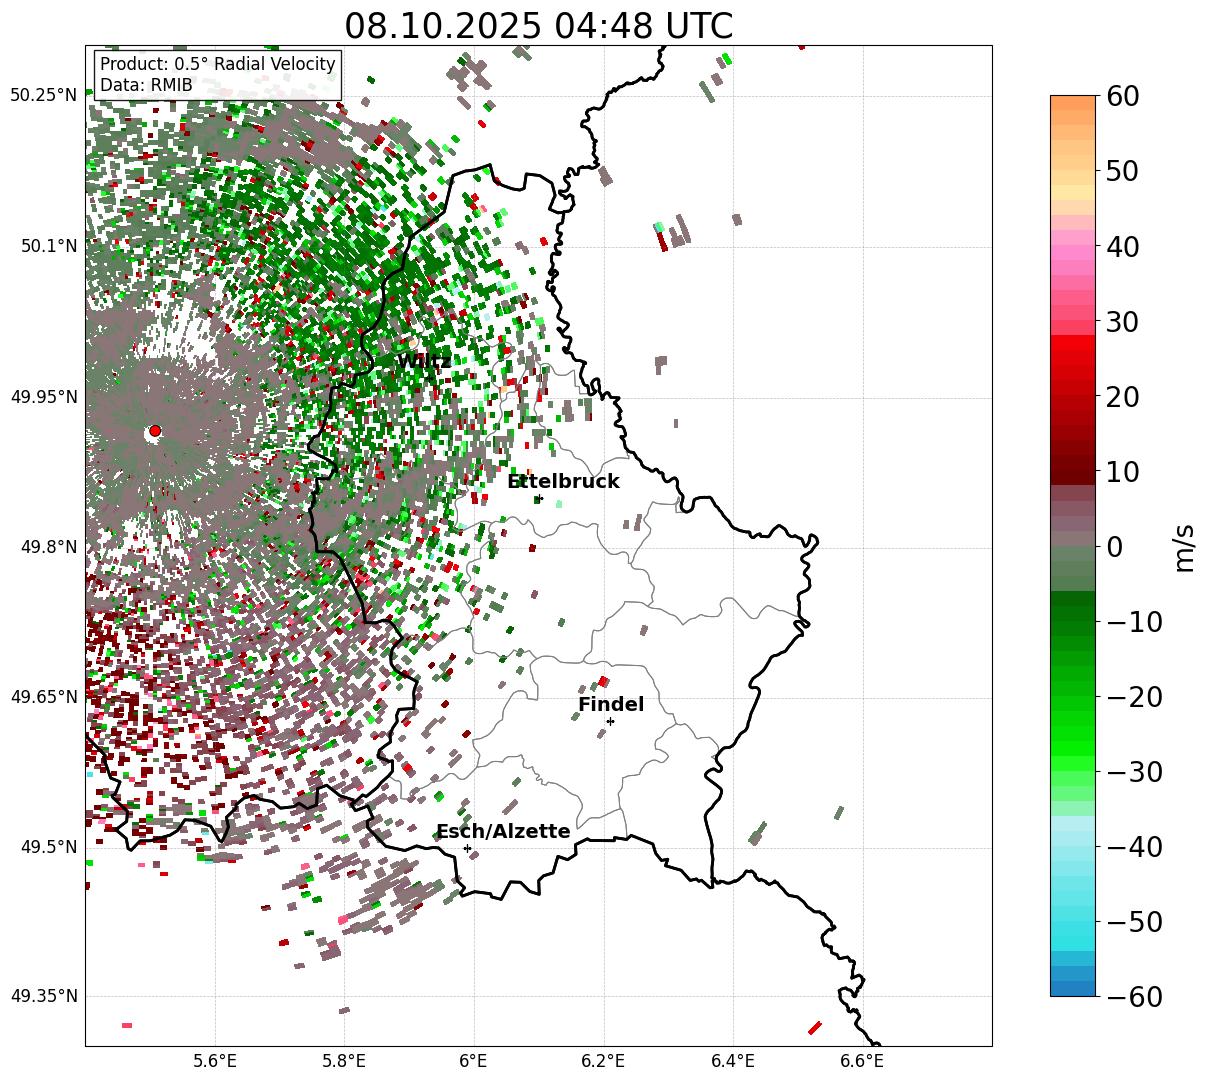Click the 50.1°N latitude tick label
Screen dimensions: 1207x1081
(48, 246)
